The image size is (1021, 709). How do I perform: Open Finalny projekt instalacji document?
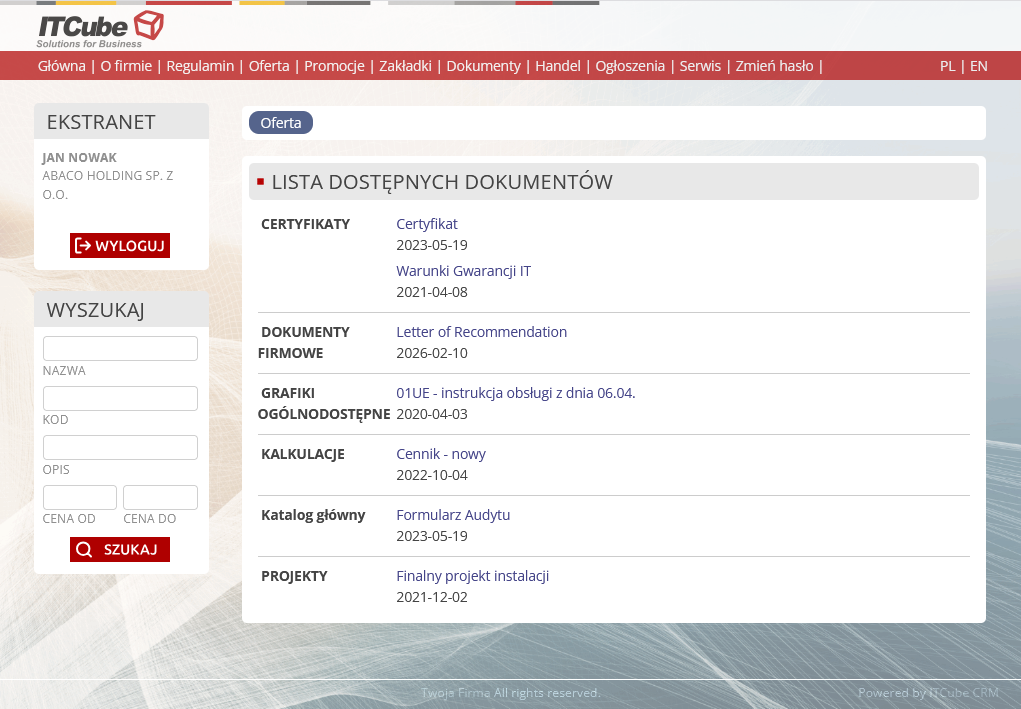pos(472,576)
